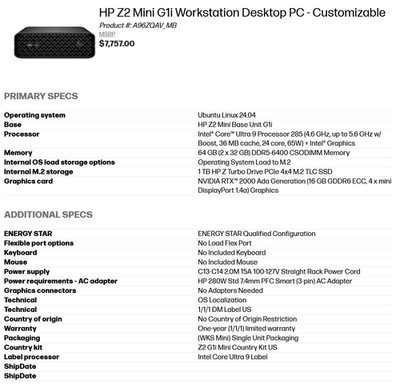Click No Included Mouse value

(x=228, y=262)
